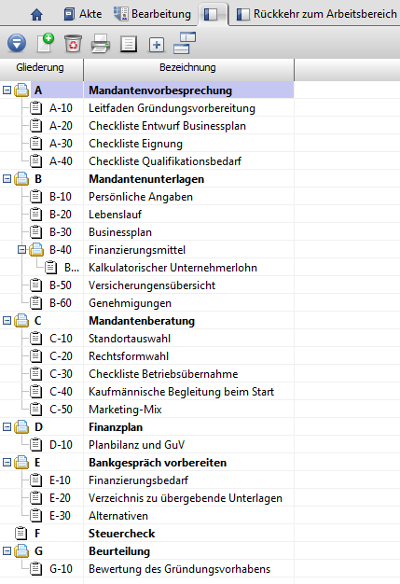The width and height of the screenshot is (400, 584).
Task: Click folder icon of section B
Action: tap(22, 179)
